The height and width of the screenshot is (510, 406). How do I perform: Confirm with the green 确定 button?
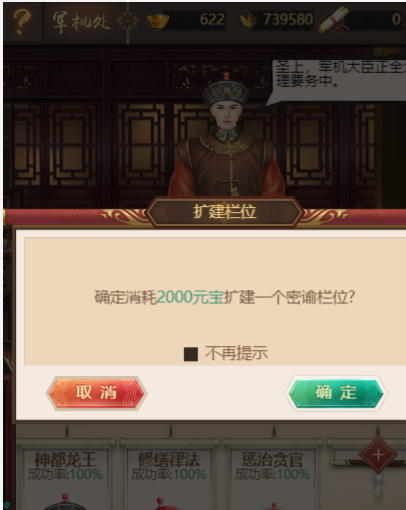click(x=336, y=393)
